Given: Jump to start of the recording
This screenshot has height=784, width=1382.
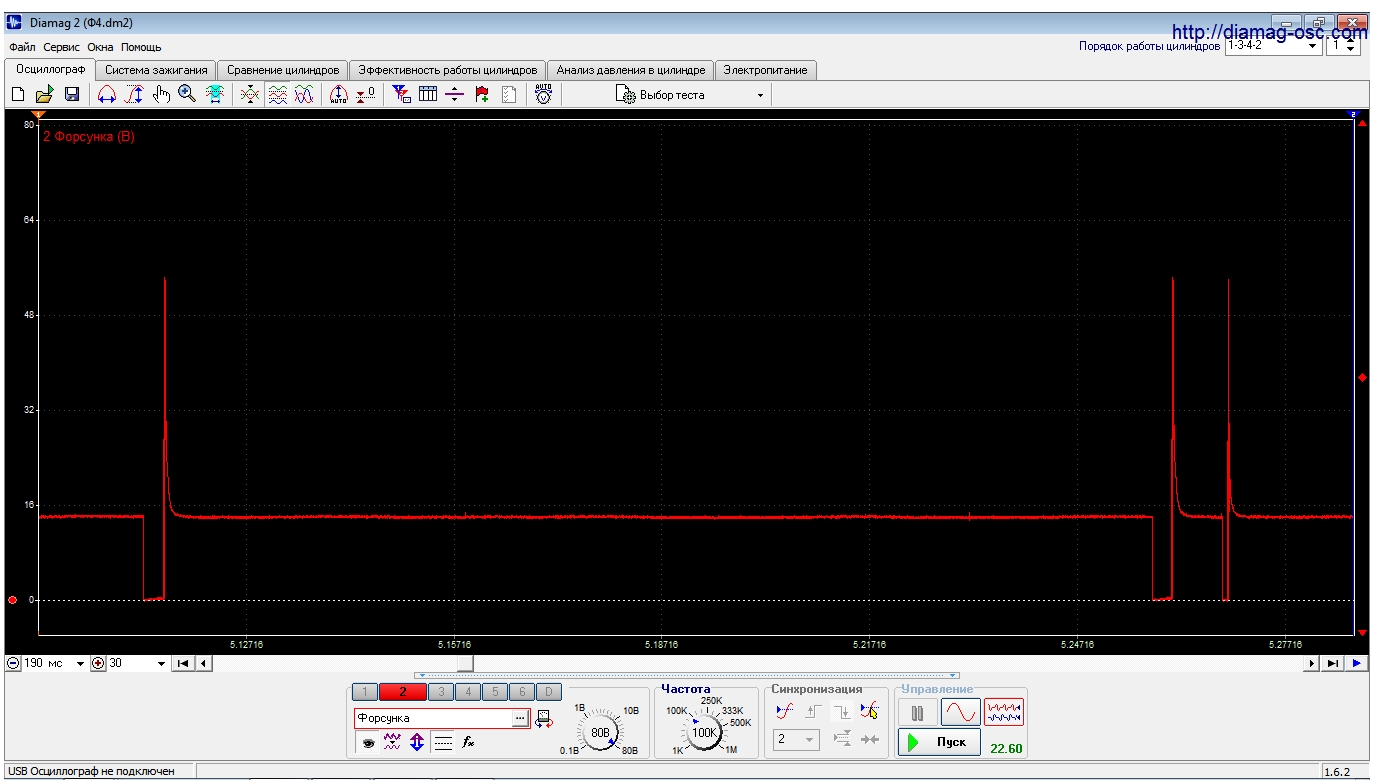Looking at the screenshot, I should tap(183, 663).
